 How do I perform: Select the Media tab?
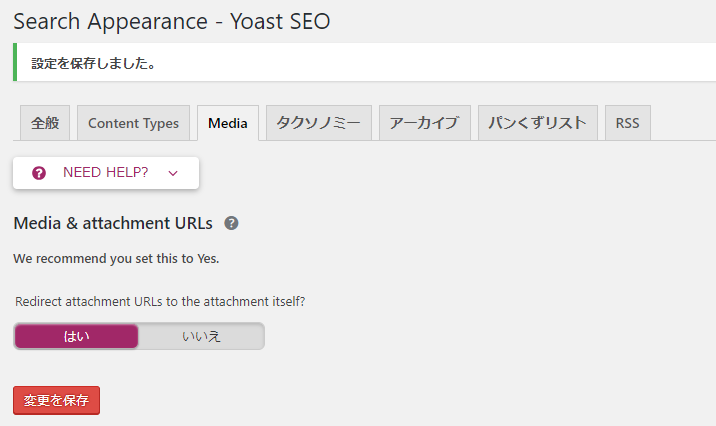228,123
